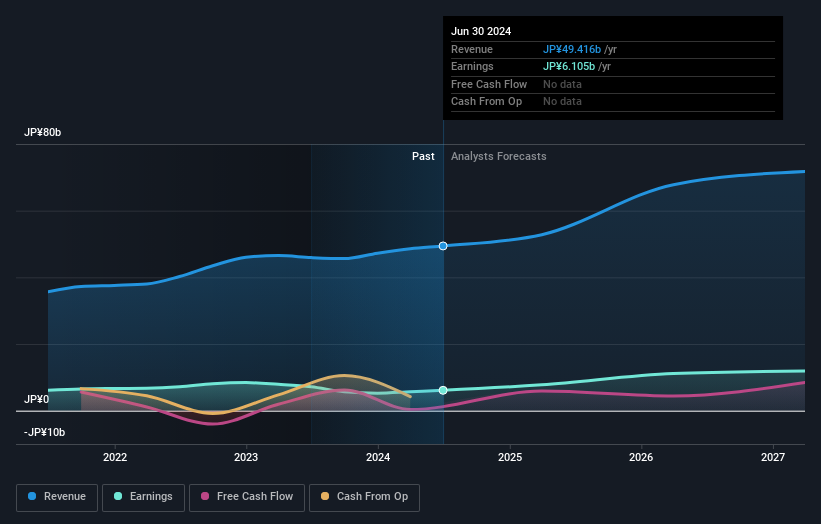
Task: Click the Jun 30 2024 tooltip date
Action: 481,31
